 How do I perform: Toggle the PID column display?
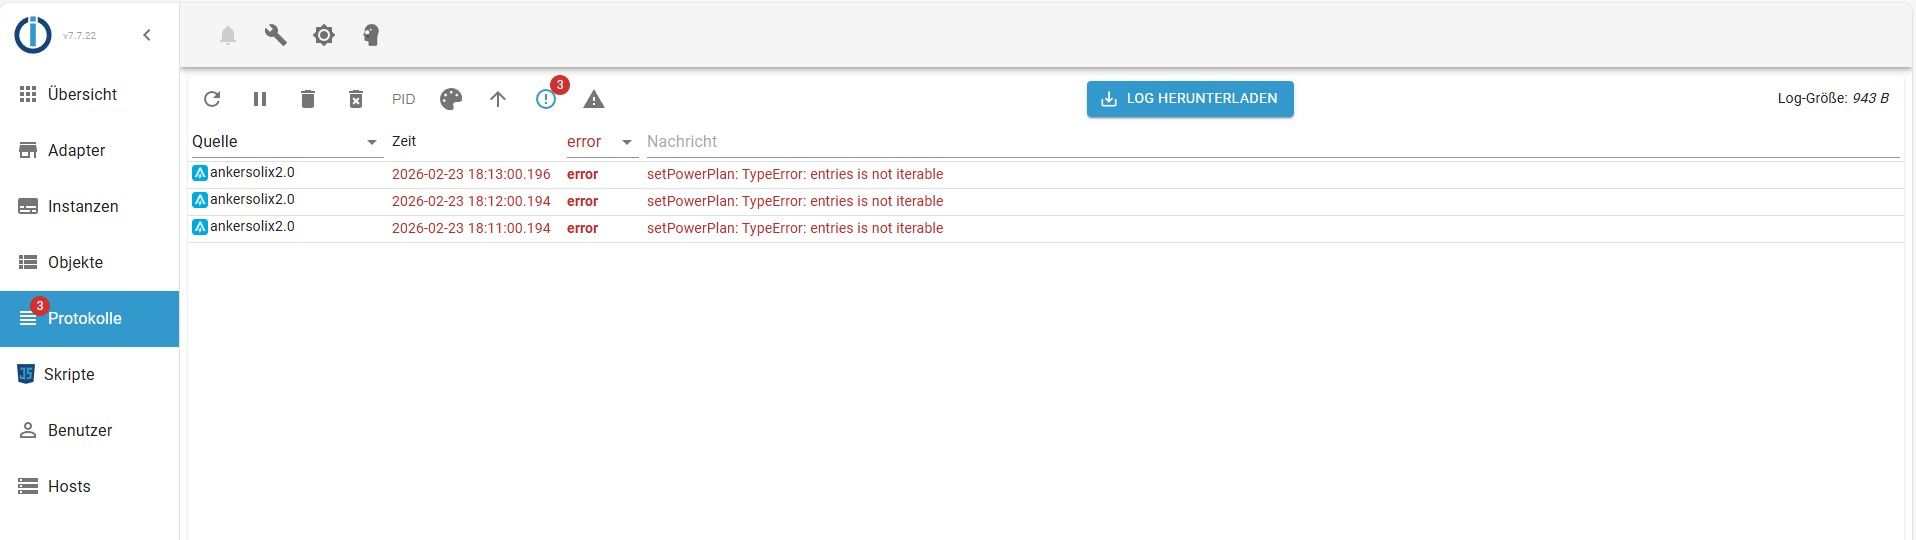coord(403,99)
